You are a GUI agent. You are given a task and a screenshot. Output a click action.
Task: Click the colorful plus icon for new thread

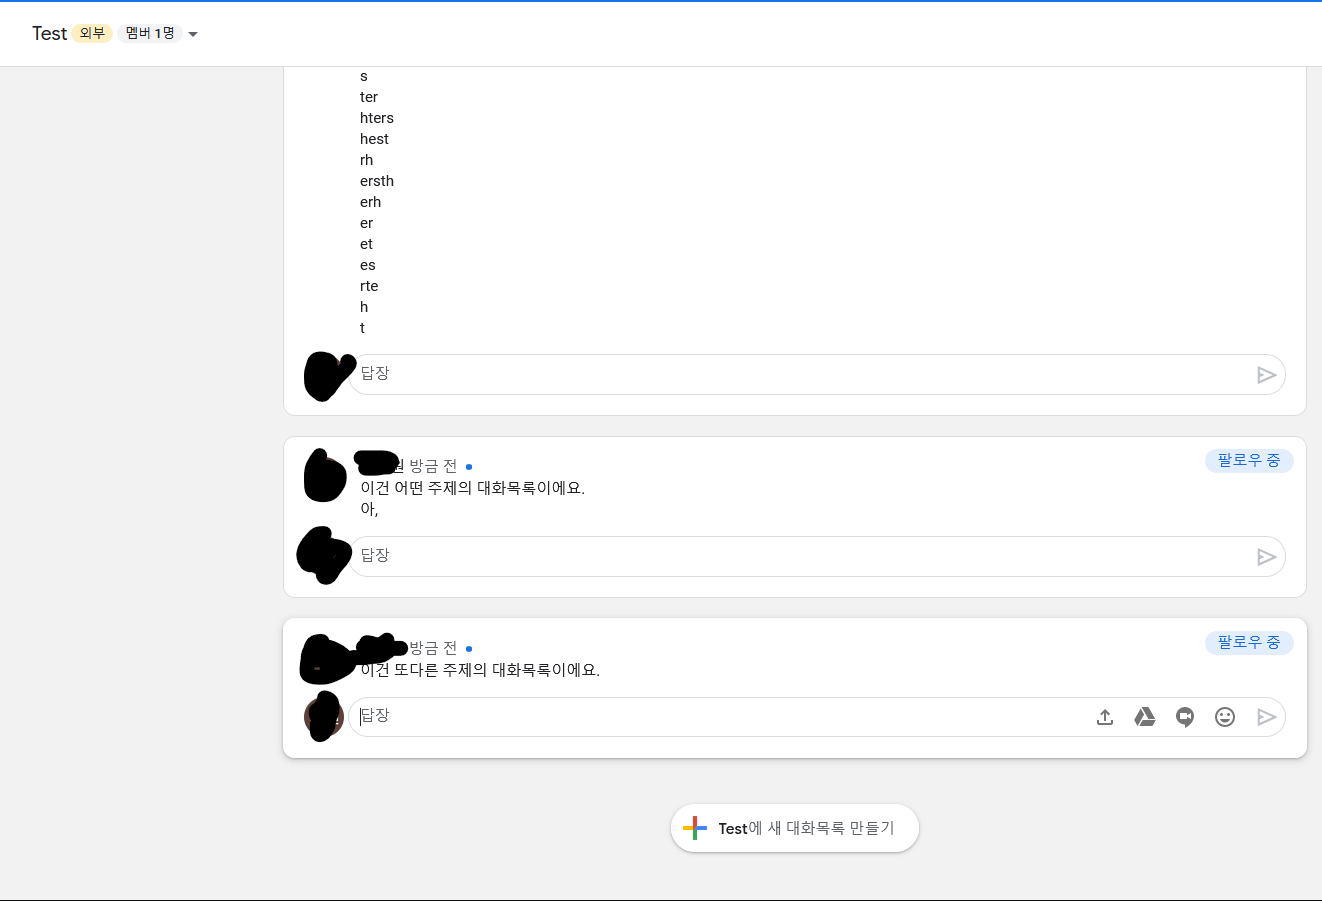click(x=695, y=828)
